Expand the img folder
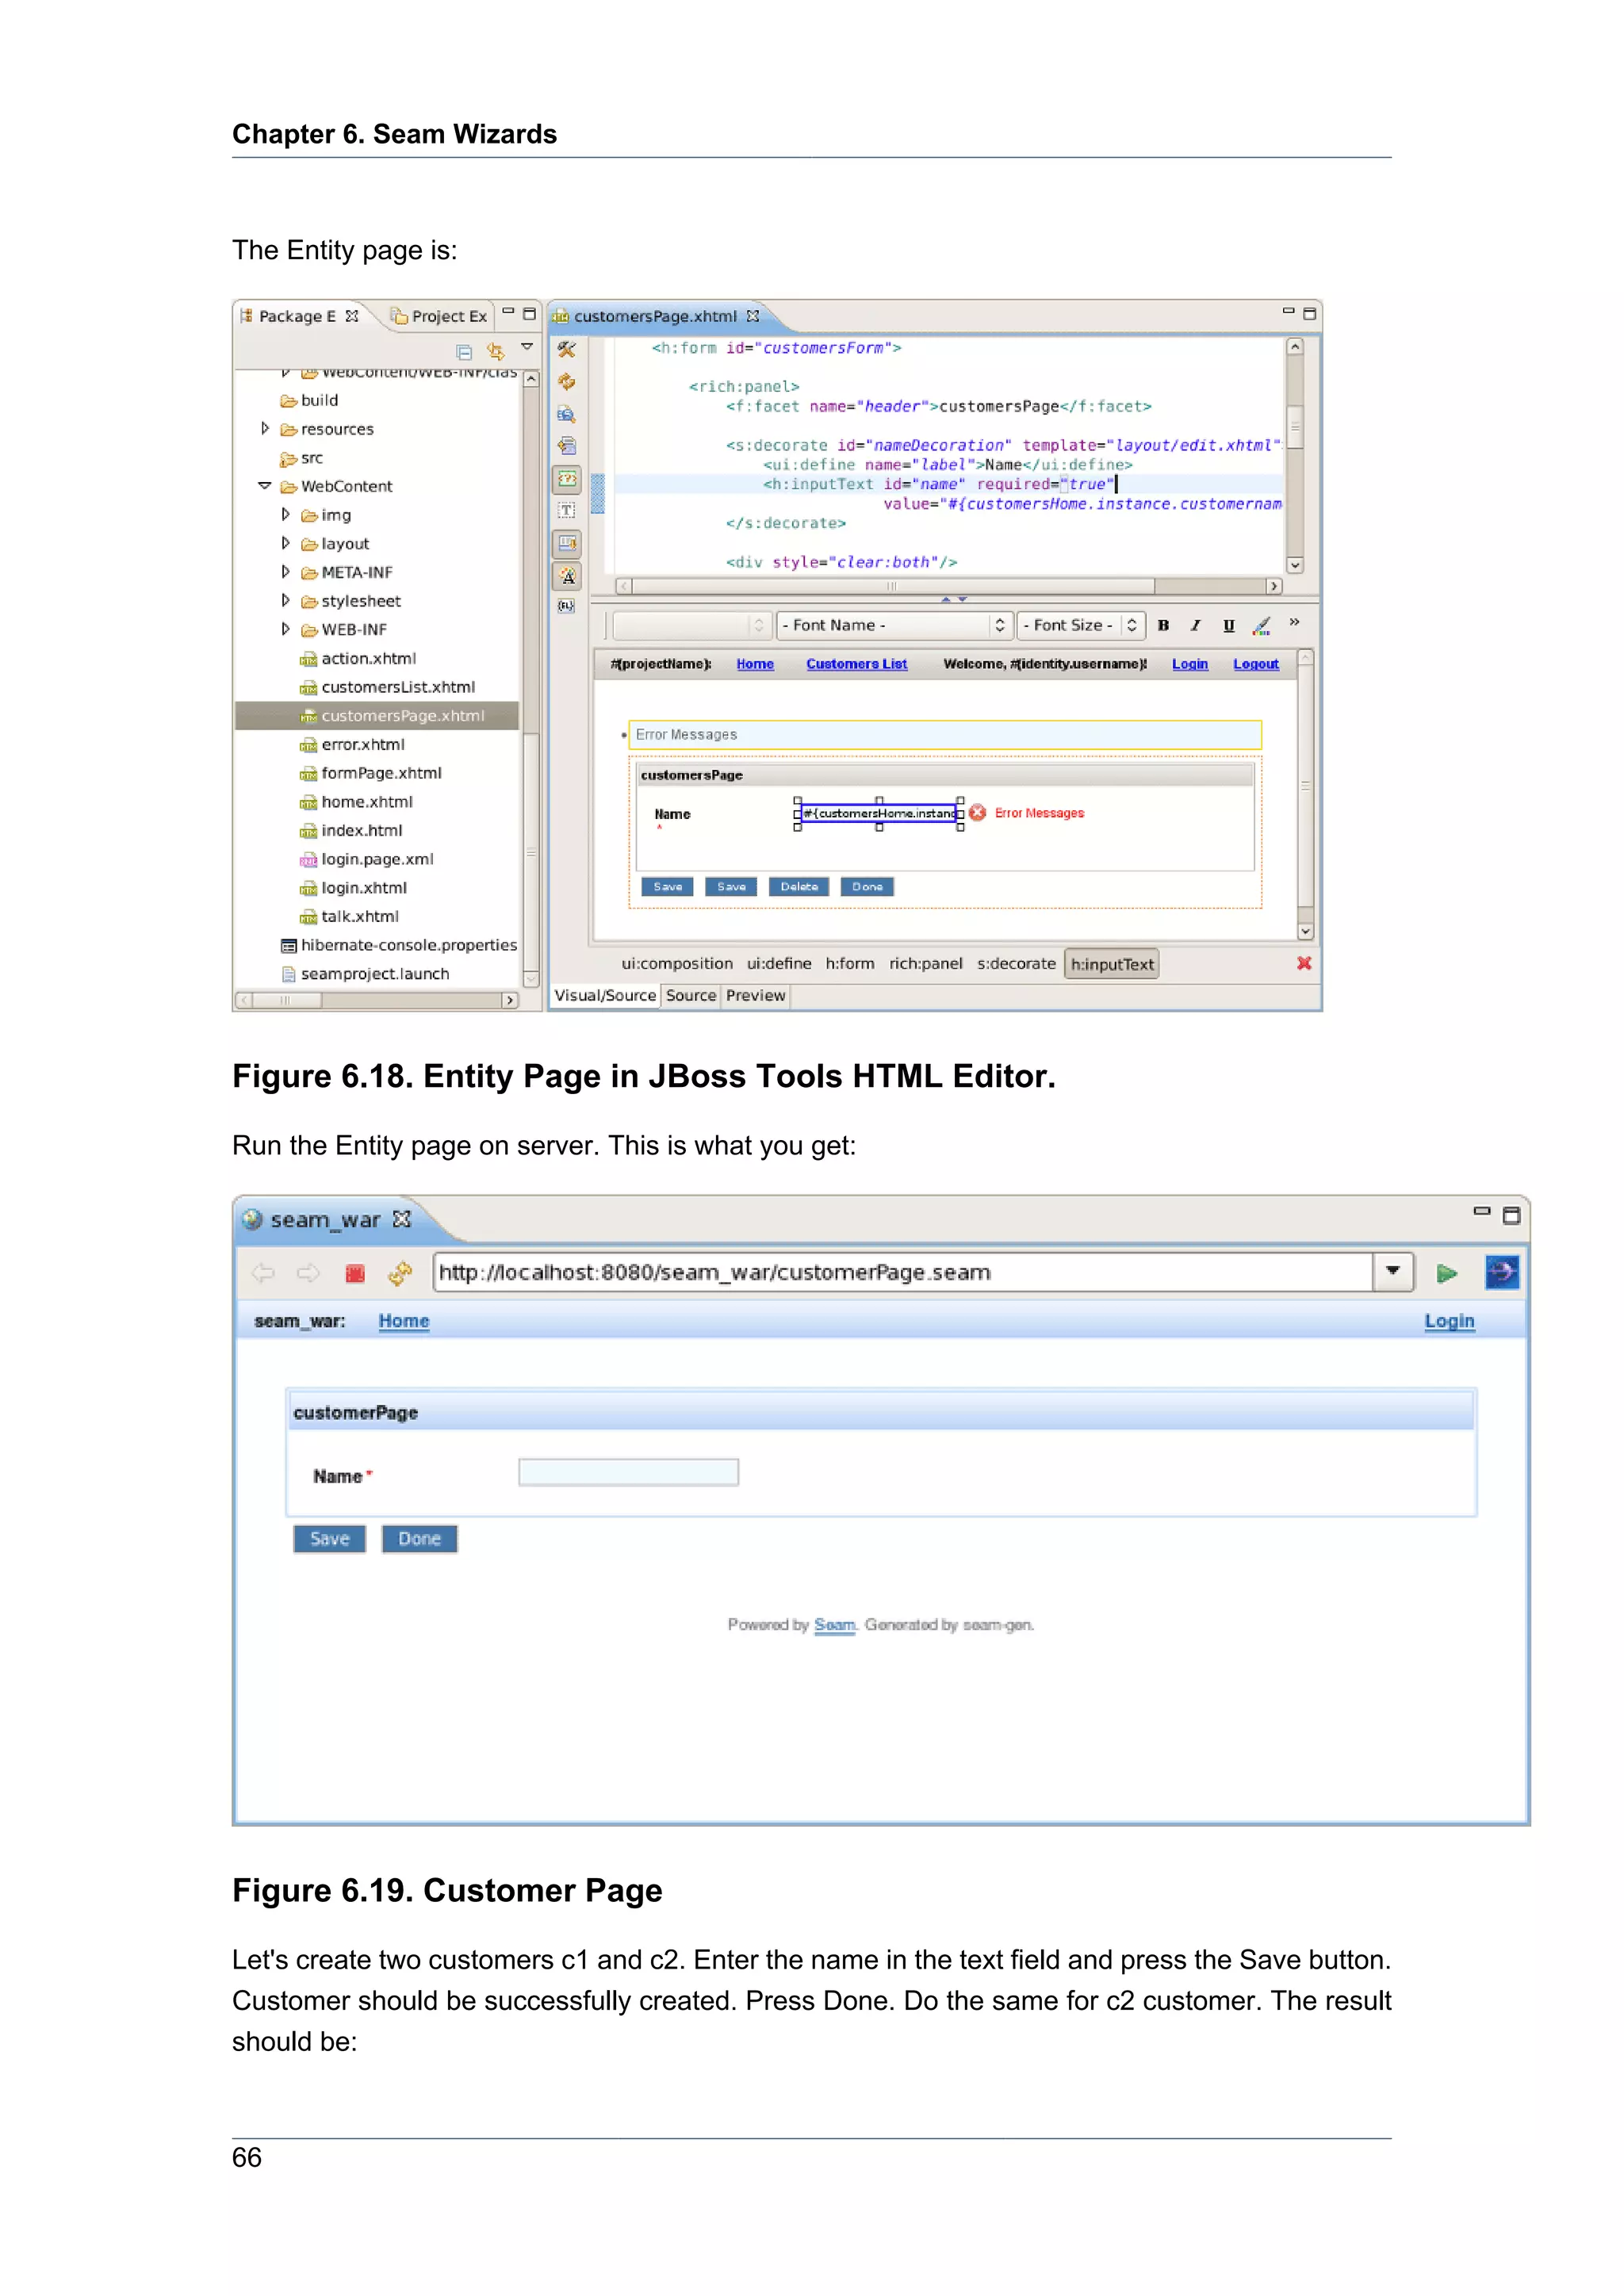Image resolution: width=1624 pixels, height=2296 pixels. pyautogui.click(x=286, y=515)
